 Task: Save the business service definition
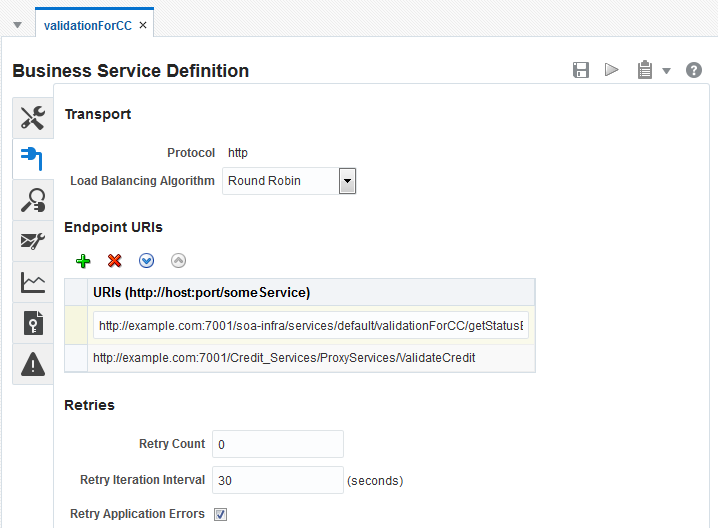[580, 70]
